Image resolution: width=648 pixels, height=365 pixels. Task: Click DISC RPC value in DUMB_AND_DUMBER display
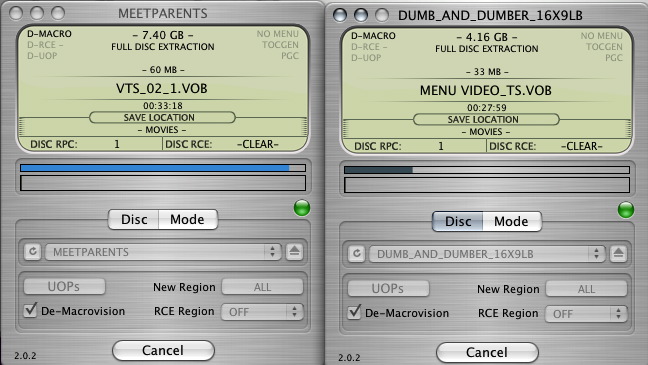pos(441,146)
